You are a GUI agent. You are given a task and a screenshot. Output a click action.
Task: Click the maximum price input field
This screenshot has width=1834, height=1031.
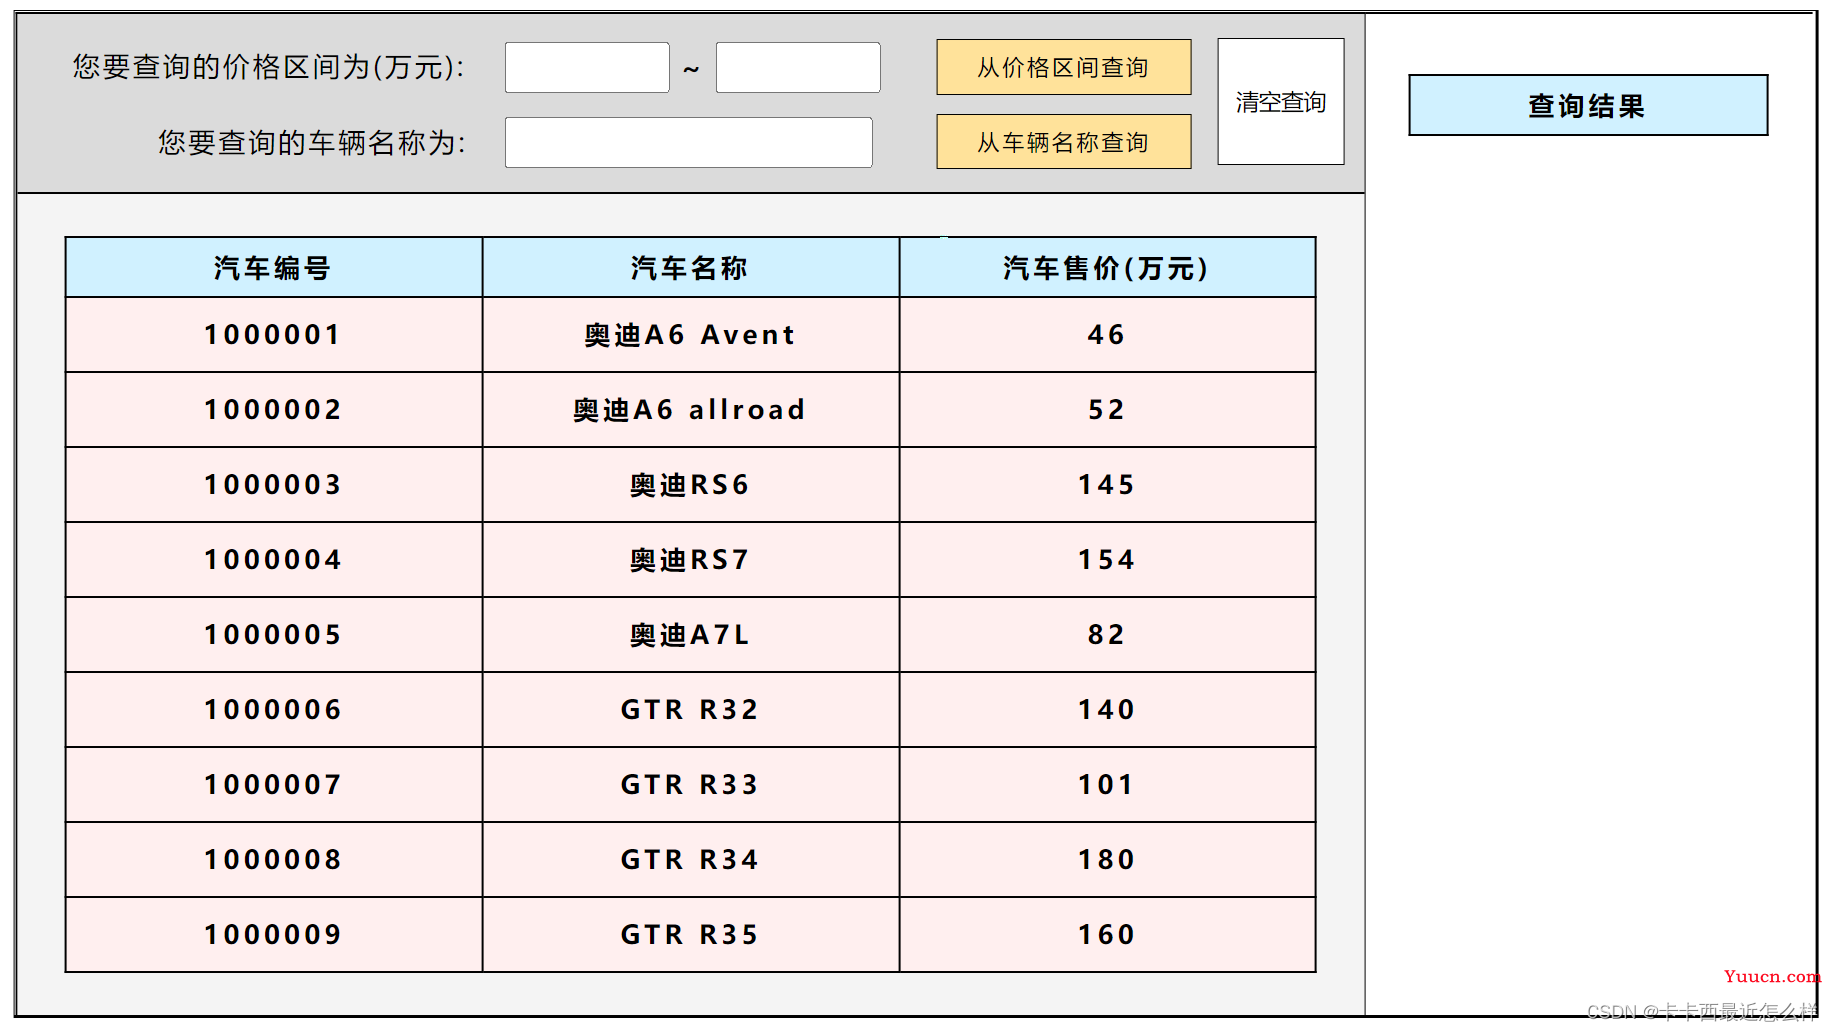[x=798, y=68]
